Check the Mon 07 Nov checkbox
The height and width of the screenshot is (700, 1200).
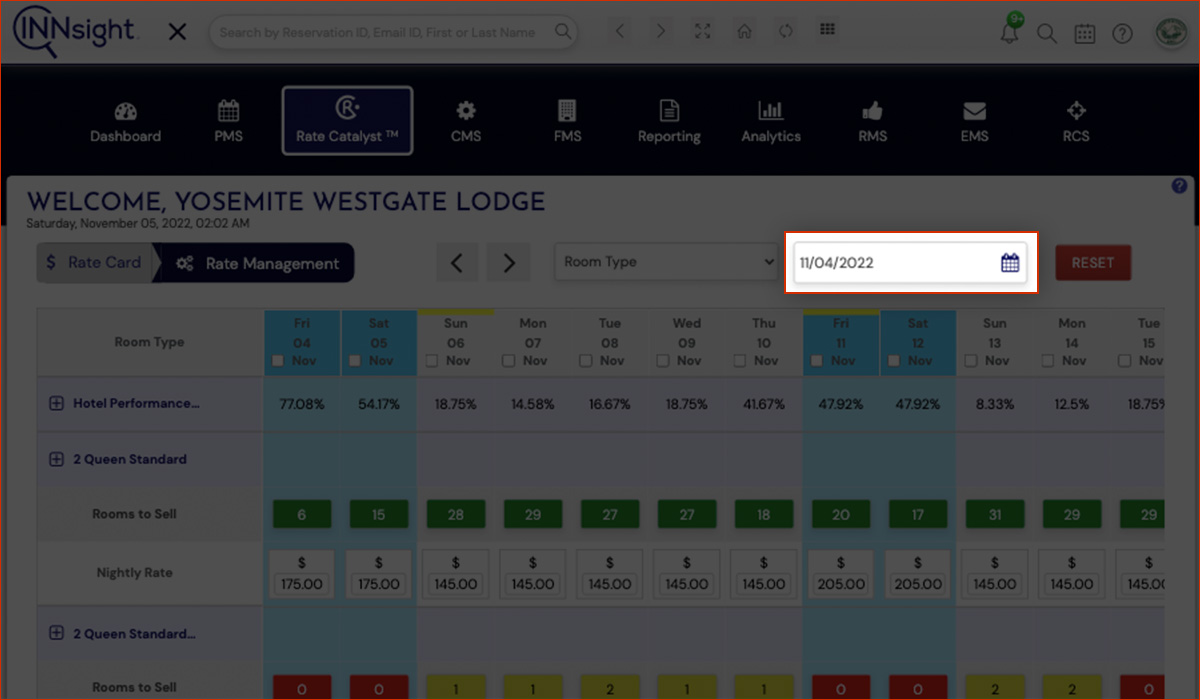tap(510, 361)
